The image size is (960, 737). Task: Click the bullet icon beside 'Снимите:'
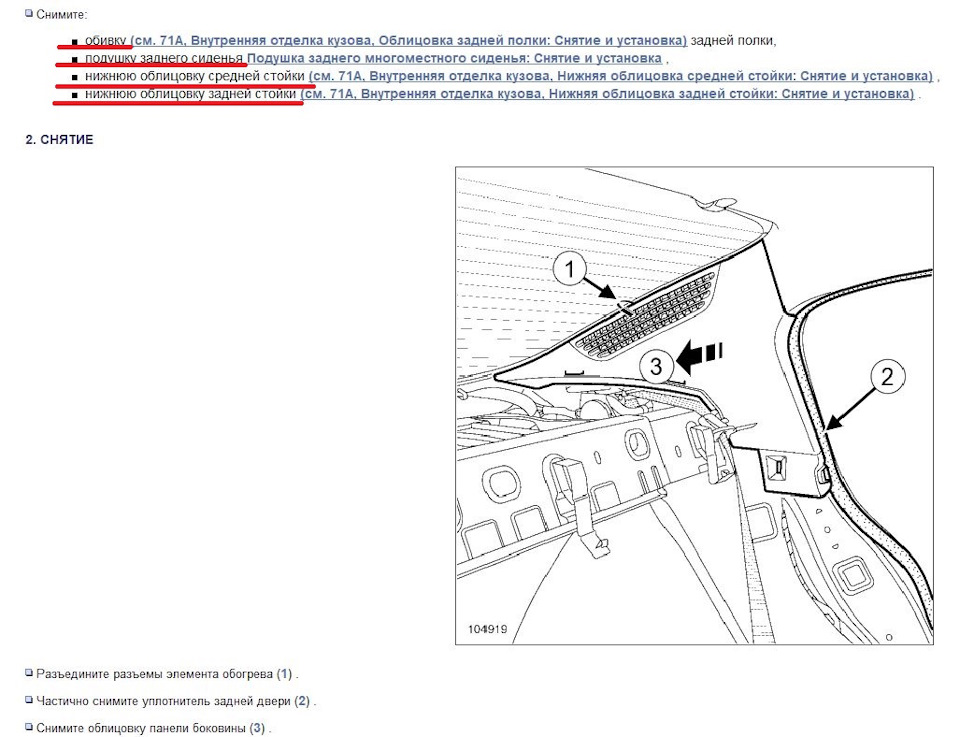tap(29, 14)
